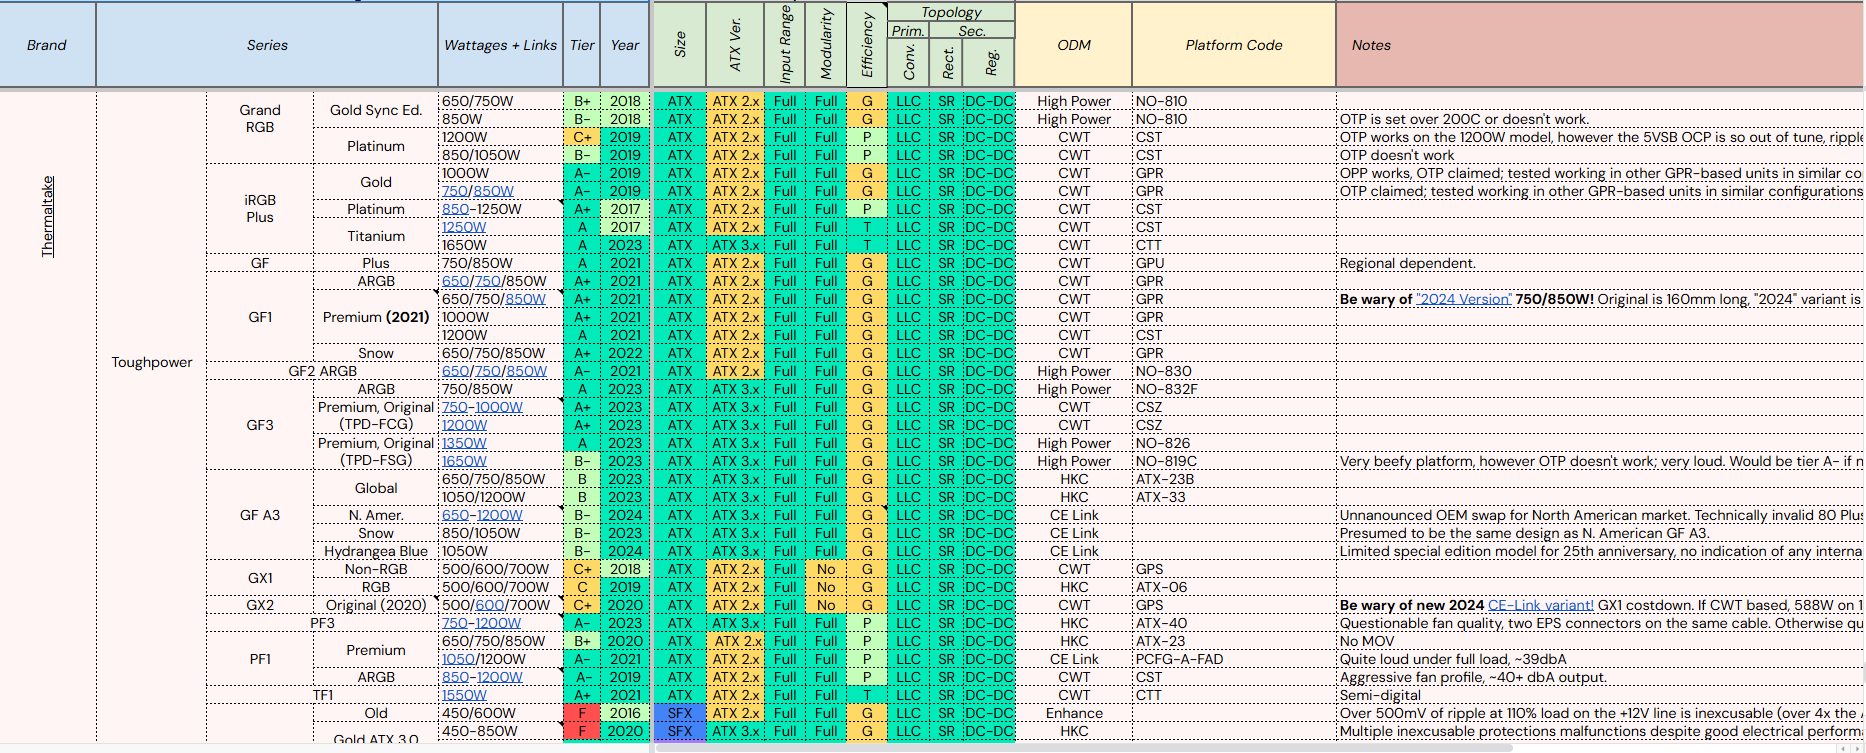Open the 1000W link in GF3 Premium 750-1000W row
Viewport: 1866px width, 753px height.
point(499,407)
